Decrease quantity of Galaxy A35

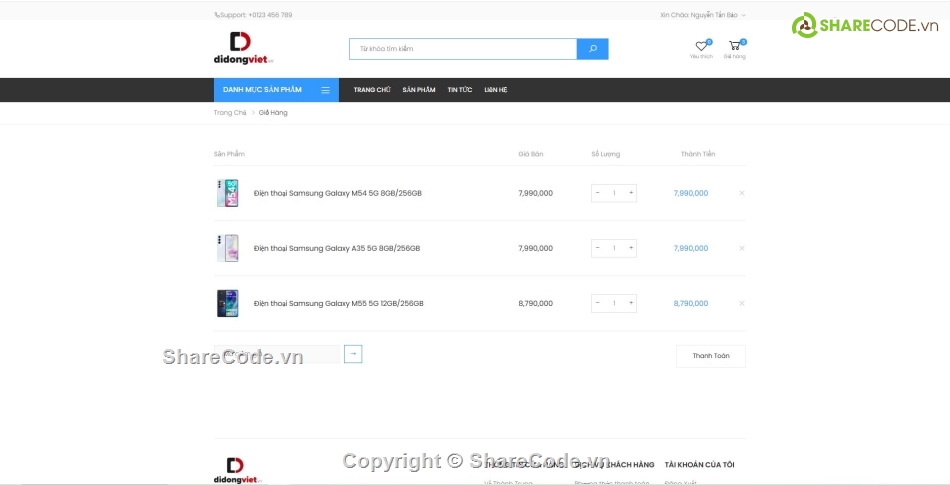coord(597,248)
